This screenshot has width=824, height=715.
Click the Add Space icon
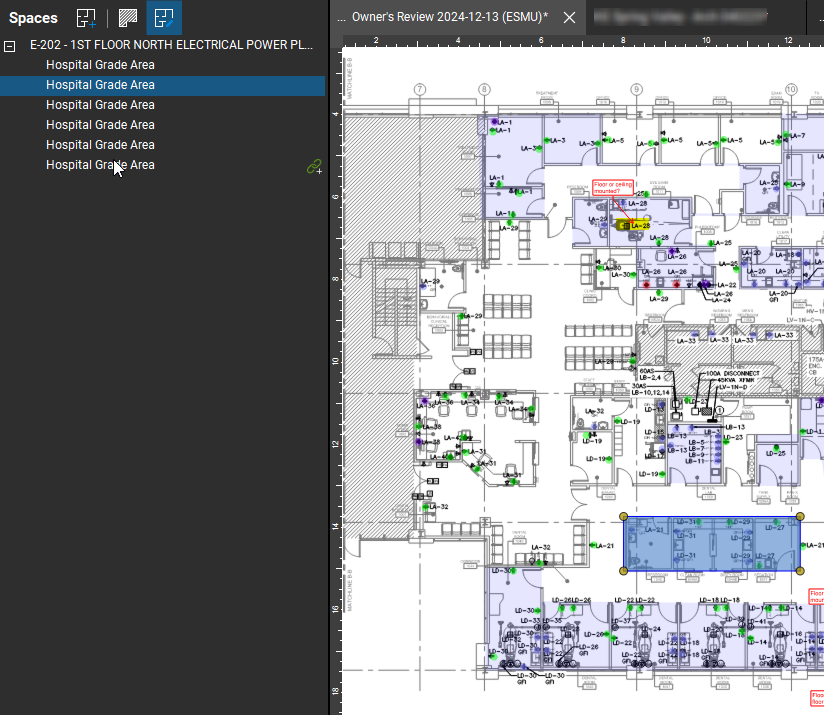click(x=86, y=18)
